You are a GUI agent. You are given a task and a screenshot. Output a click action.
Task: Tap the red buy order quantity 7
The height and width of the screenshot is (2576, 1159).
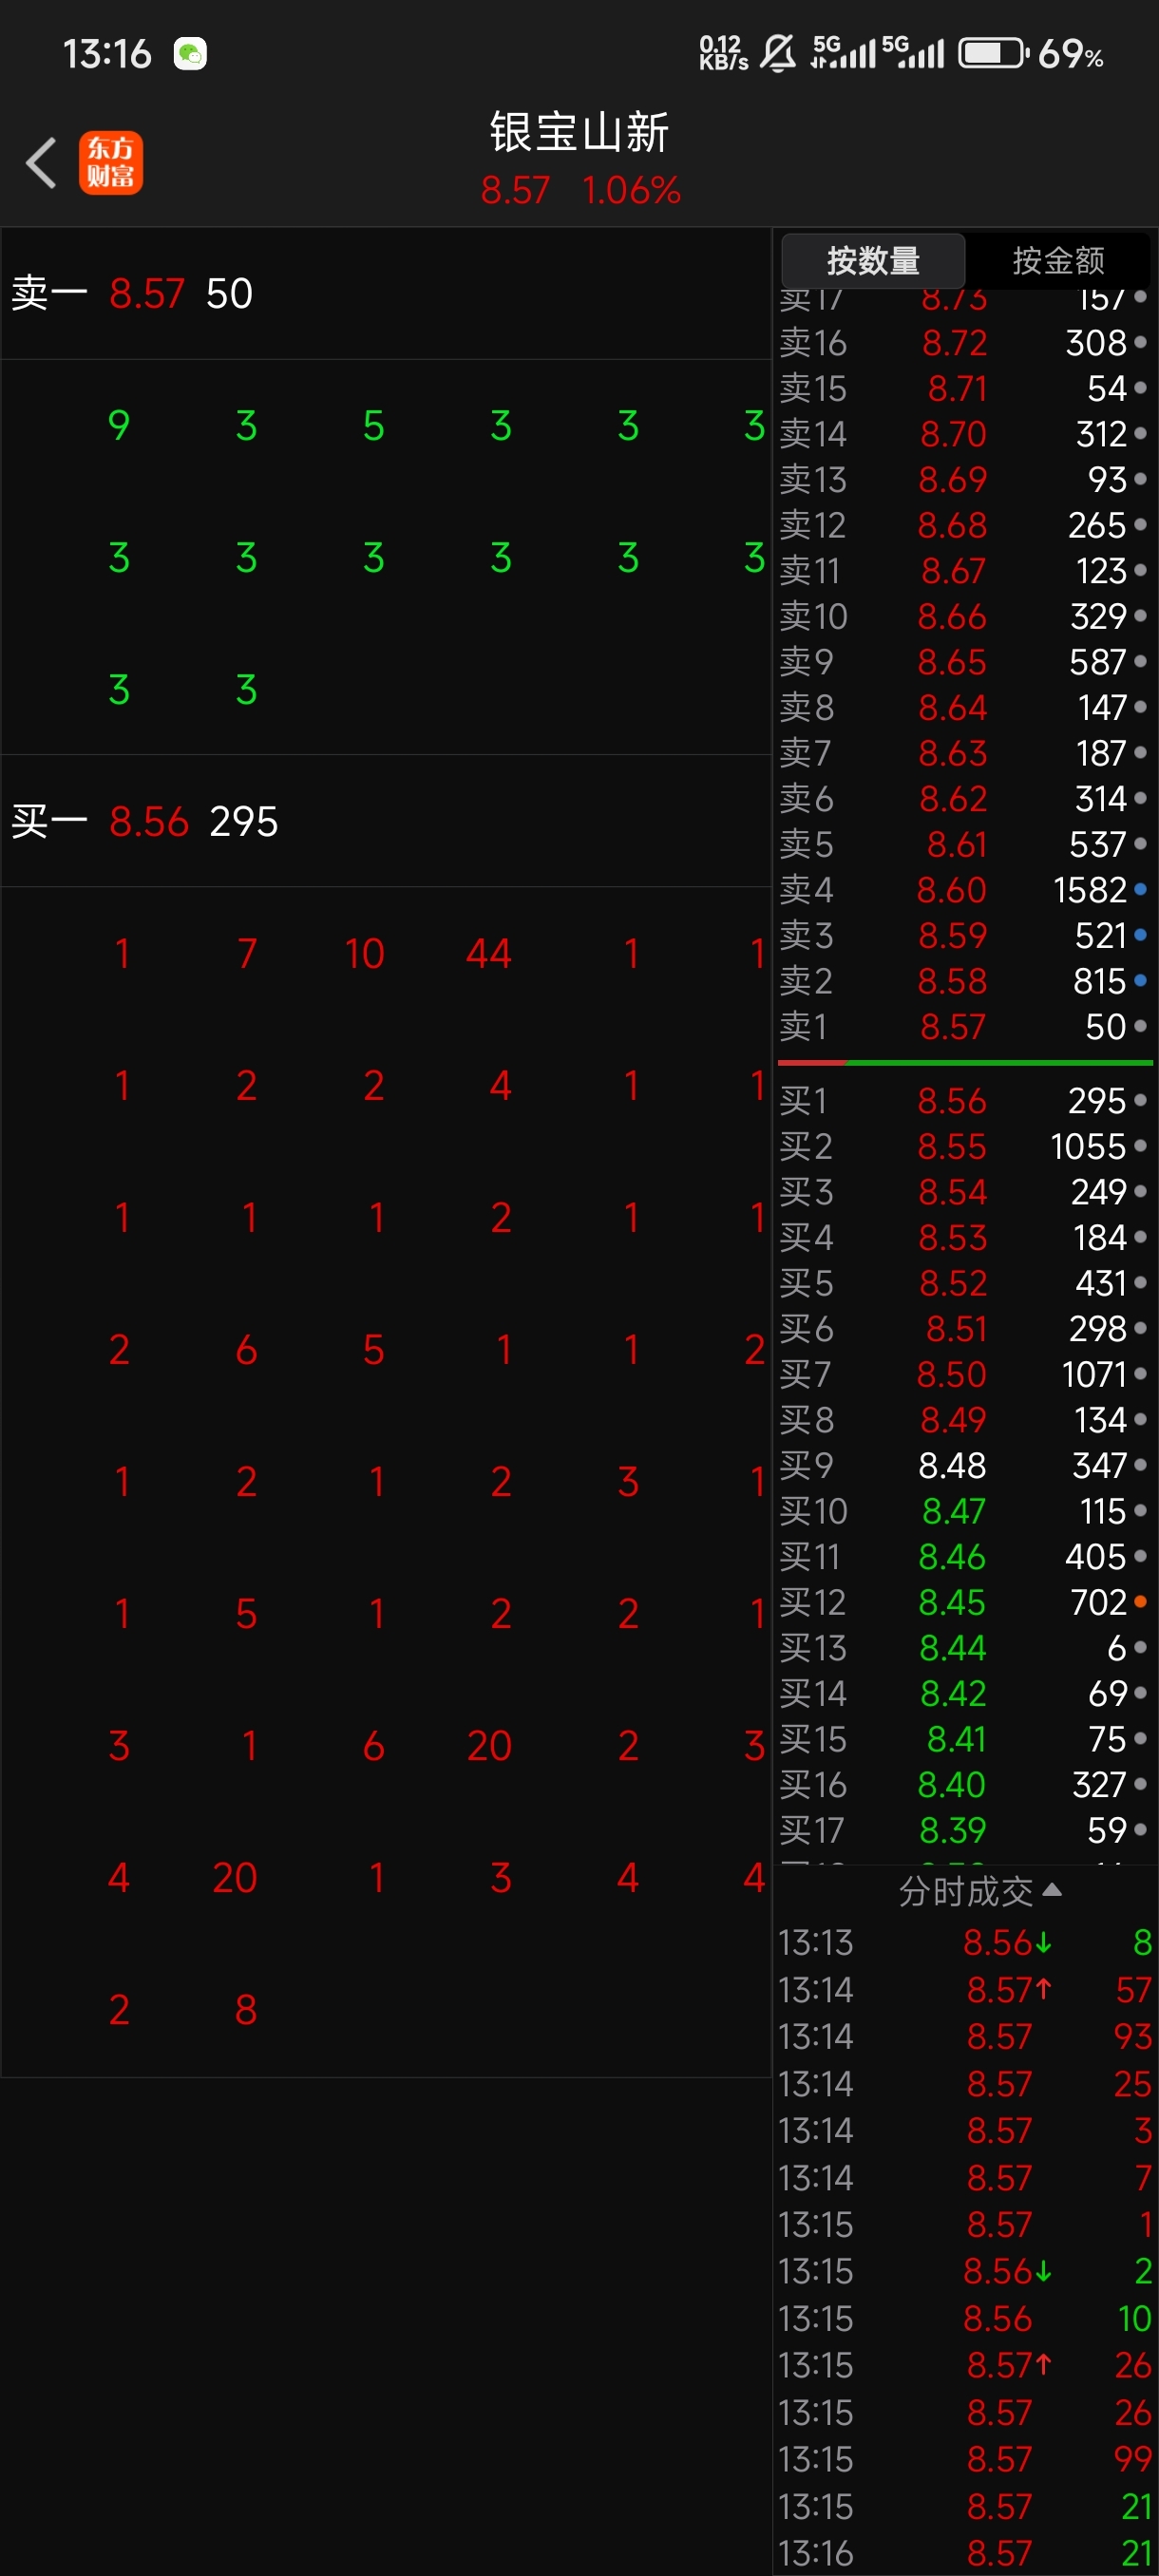[247, 954]
